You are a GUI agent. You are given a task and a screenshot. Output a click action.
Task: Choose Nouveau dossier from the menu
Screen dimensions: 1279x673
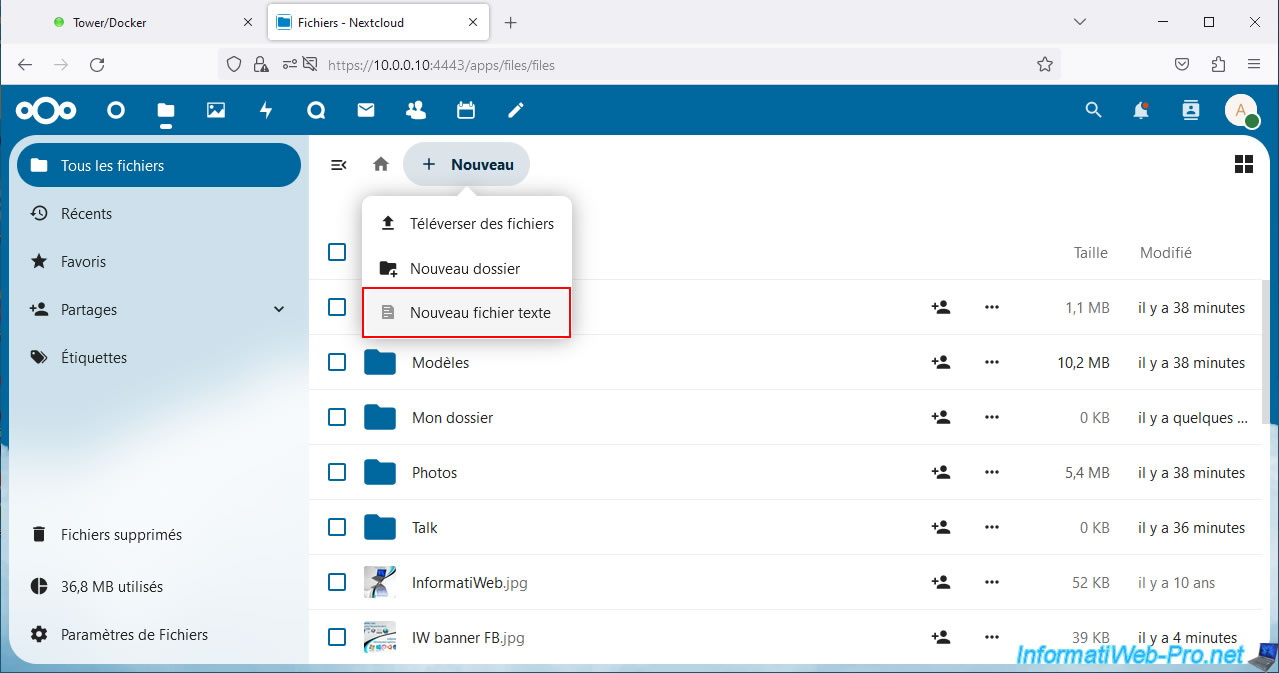point(465,268)
